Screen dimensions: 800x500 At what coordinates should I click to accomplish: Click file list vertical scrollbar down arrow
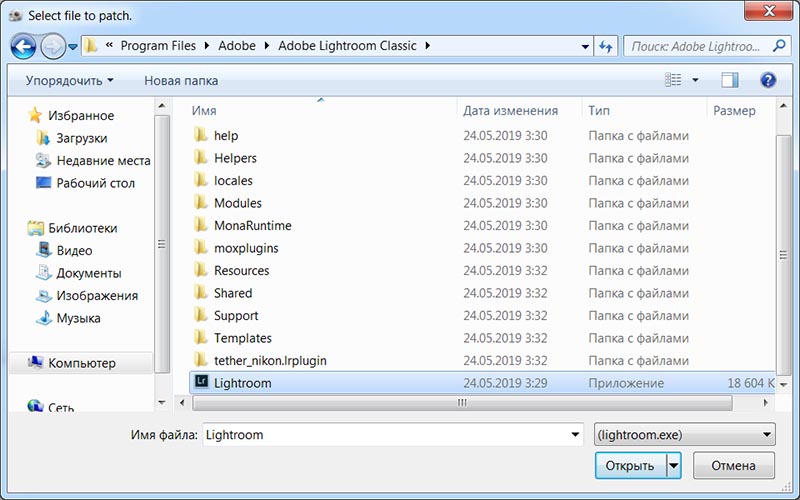(x=783, y=385)
